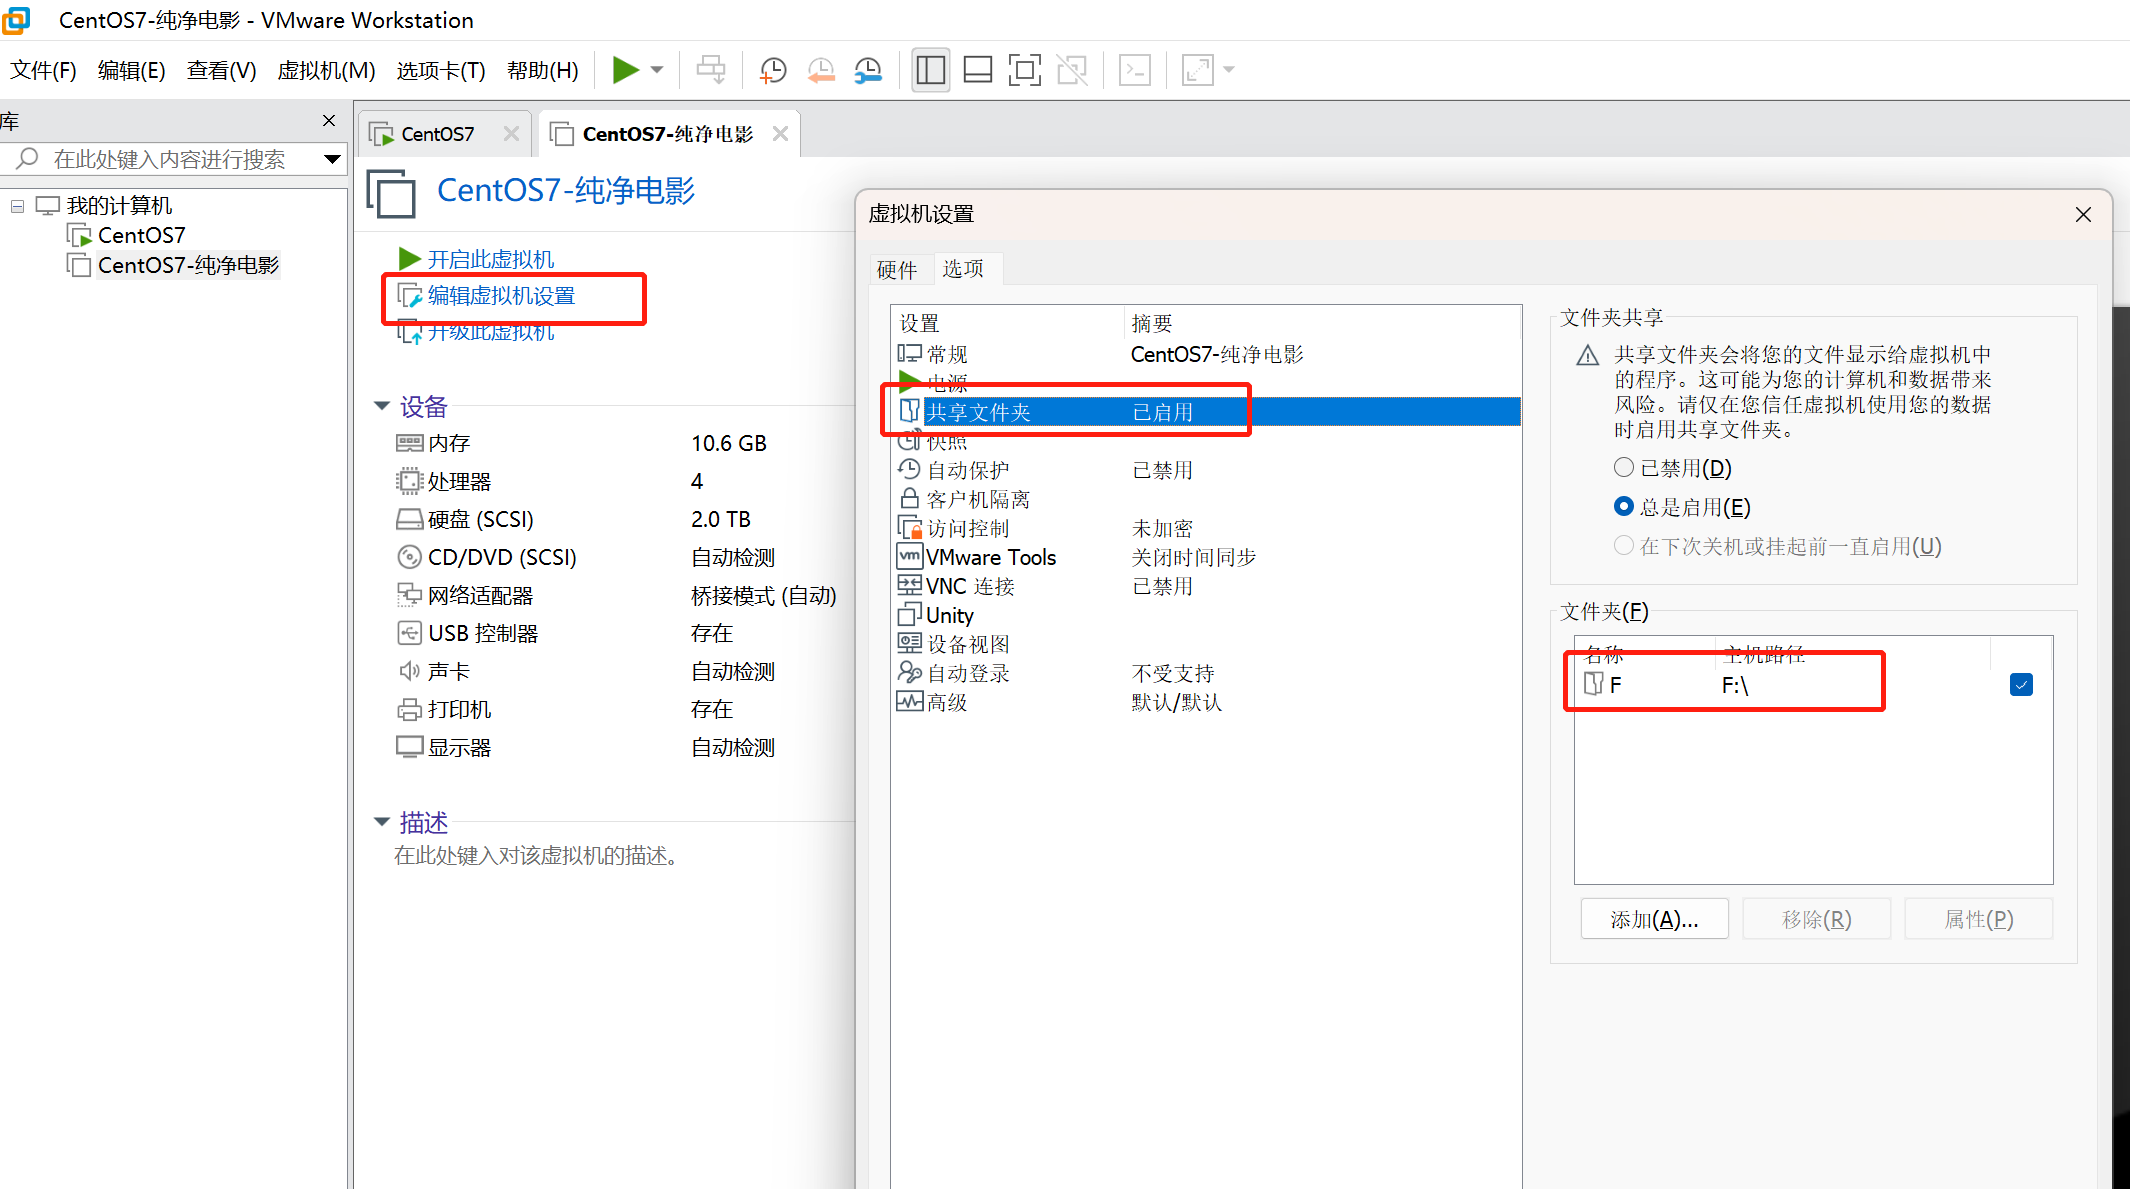Uncheck the F shared folder checkbox
The height and width of the screenshot is (1189, 2130).
pos(2021,685)
